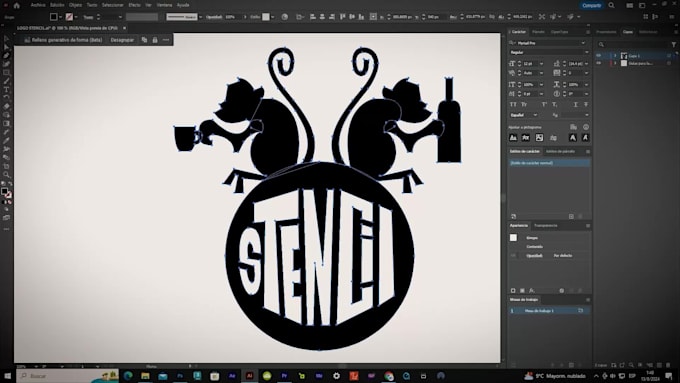Screen dimensions: 680x383
Task: Click the search icon in Layers panel
Action: point(601,44)
